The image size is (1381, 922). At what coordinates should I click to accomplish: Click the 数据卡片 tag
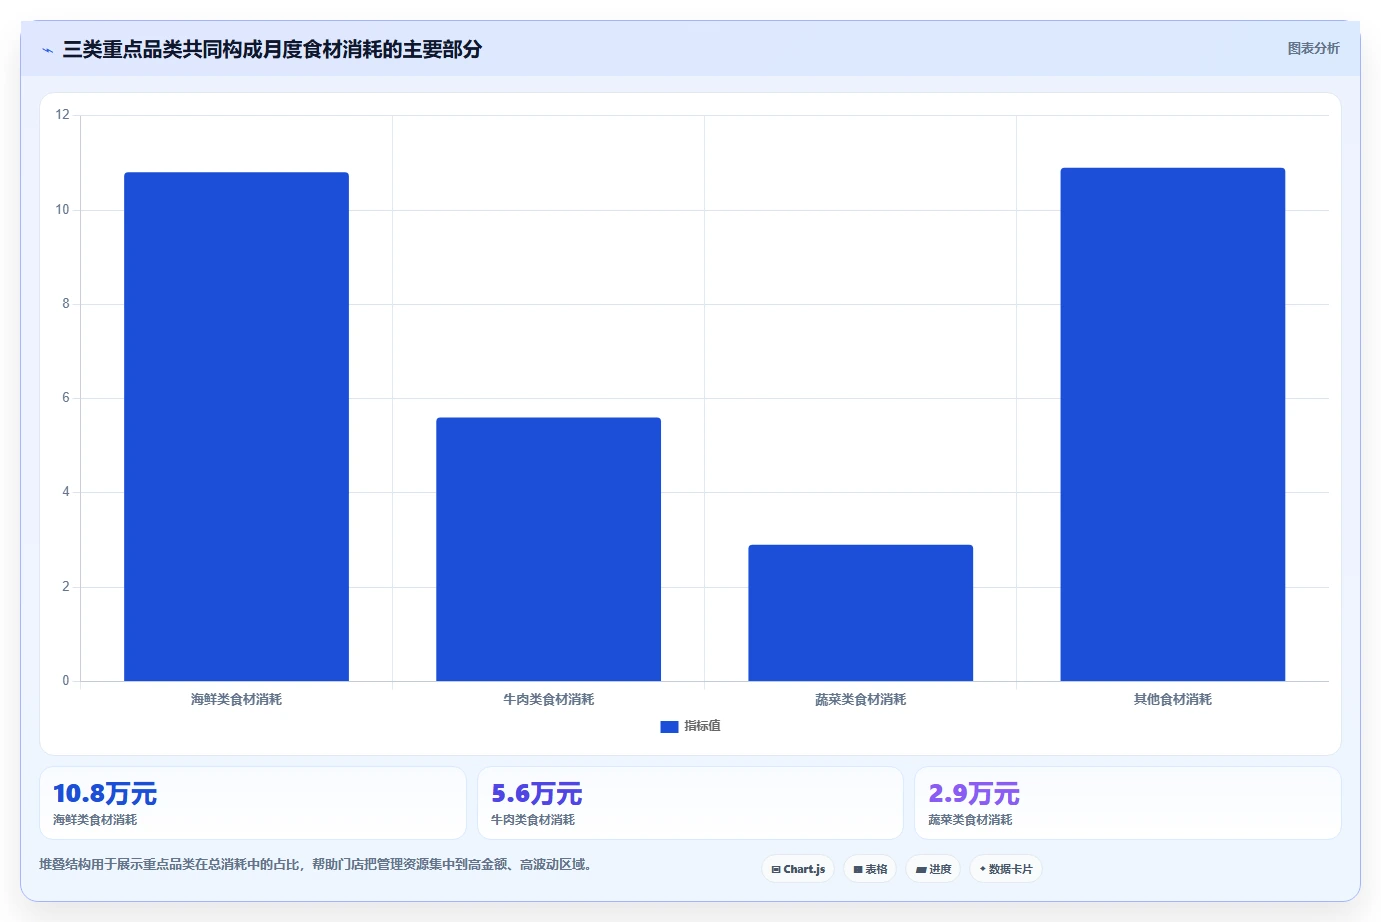click(1006, 869)
